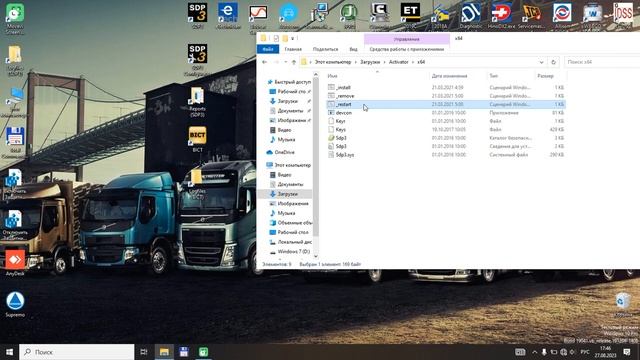Open the Quick Access toolbar customize dropdown
The height and width of the screenshot is (360, 640).
click(x=293, y=38)
